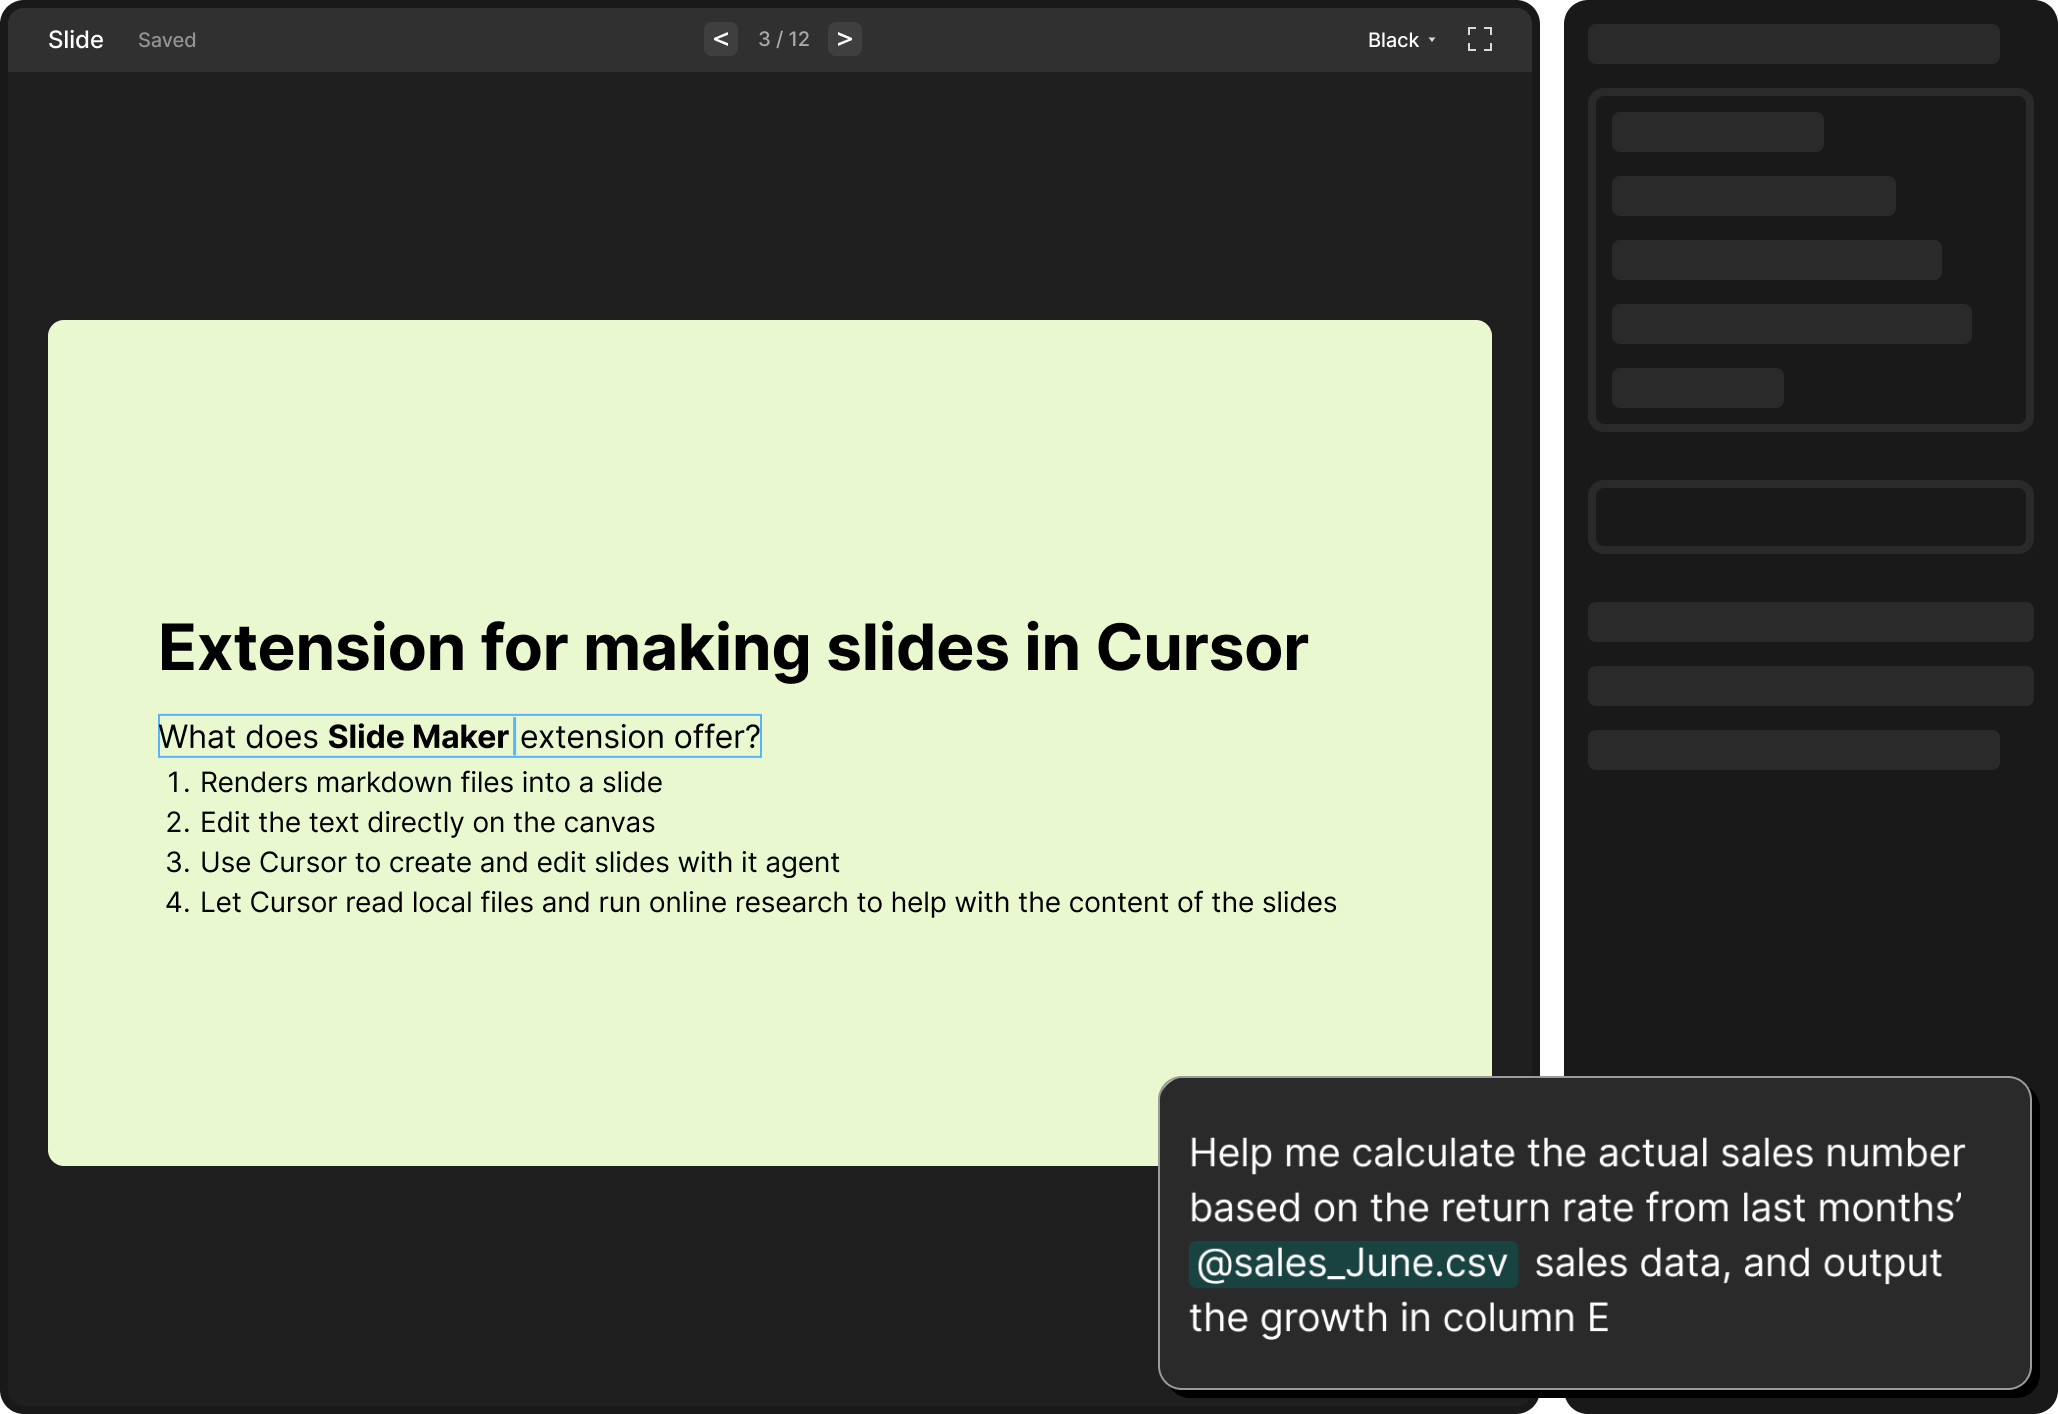Go to the previous slide with the left arrow
The image size is (2058, 1414).
721,39
